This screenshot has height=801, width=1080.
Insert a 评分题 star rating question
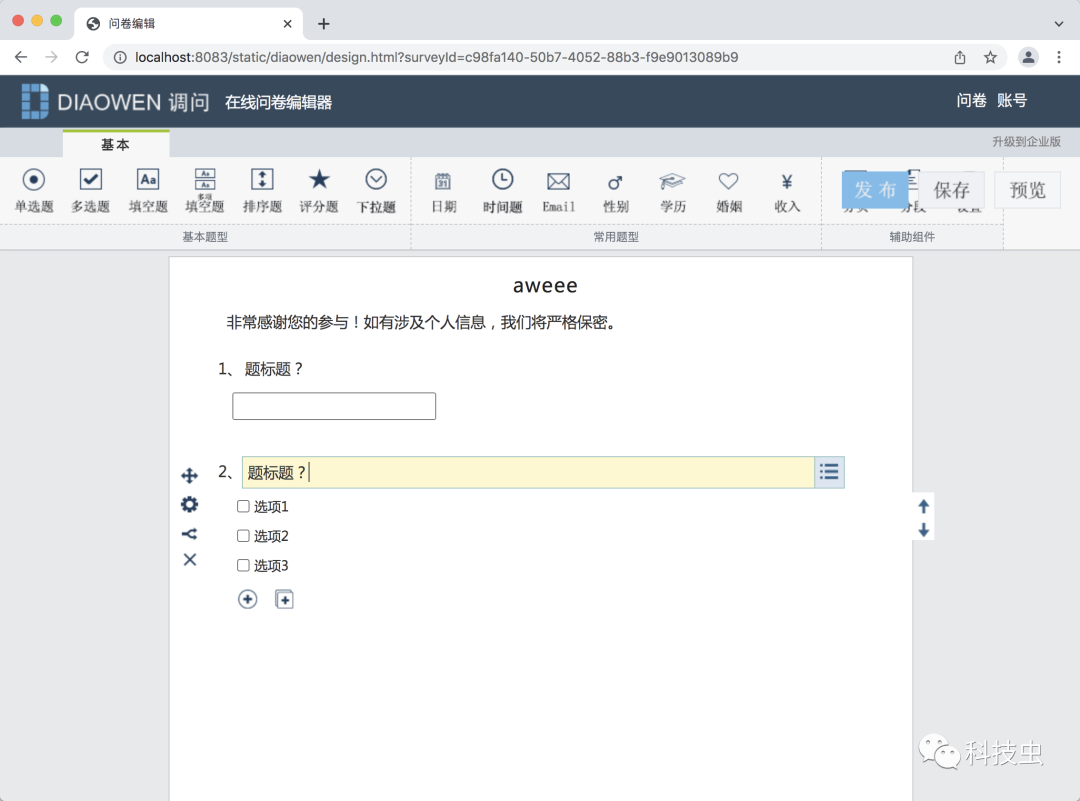click(x=319, y=190)
